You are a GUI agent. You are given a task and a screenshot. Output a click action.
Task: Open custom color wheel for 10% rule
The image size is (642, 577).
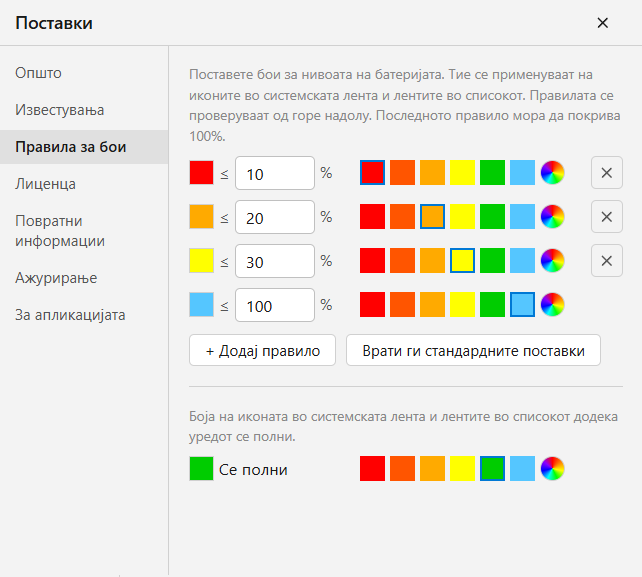(x=552, y=173)
